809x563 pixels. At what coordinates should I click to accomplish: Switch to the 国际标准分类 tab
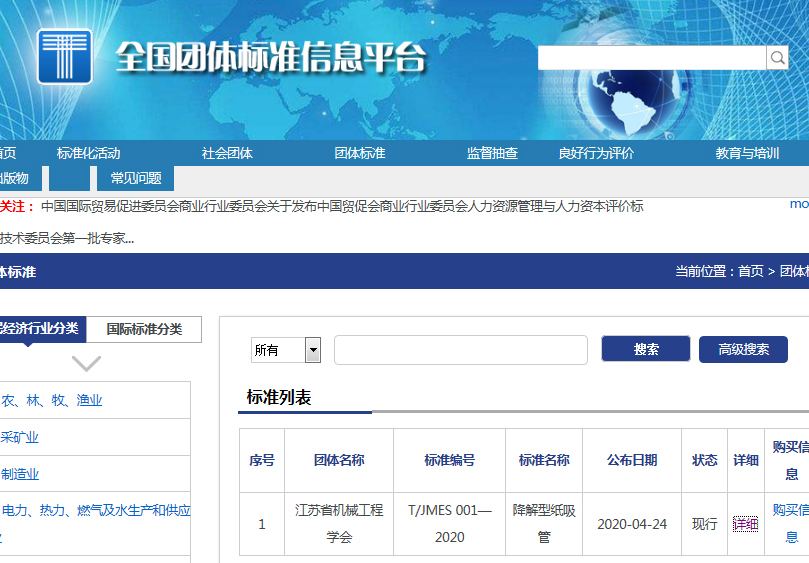point(144,329)
